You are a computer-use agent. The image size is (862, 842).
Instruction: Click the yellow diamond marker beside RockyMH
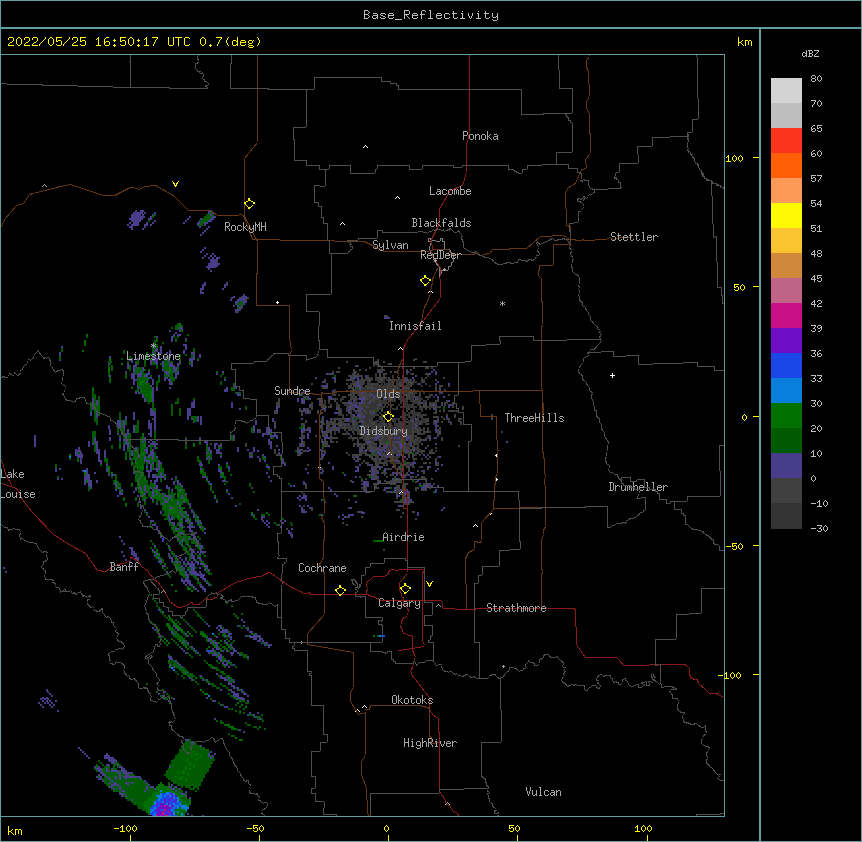click(249, 204)
